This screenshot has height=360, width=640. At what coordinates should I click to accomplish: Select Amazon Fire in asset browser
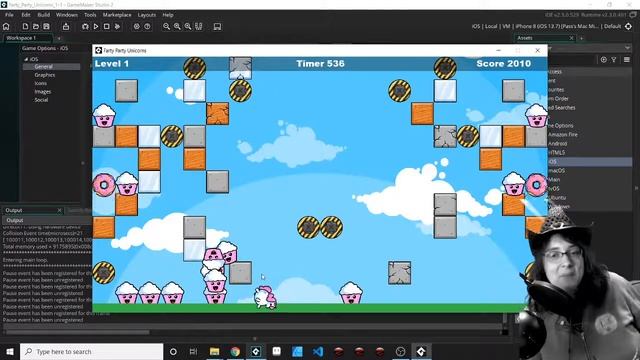tap(563, 134)
